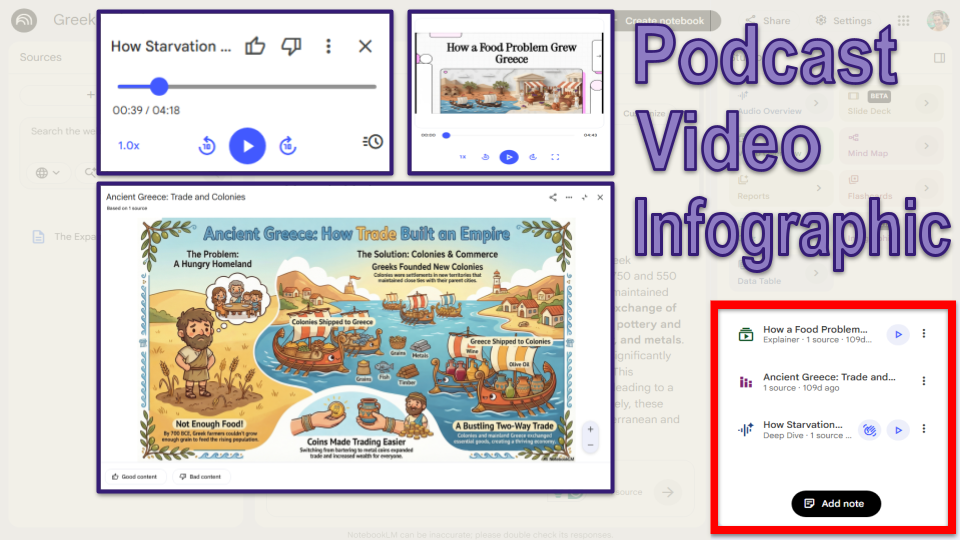
Task: Join interactive mode for How Starvation Deep Dive
Action: [x=869, y=430]
